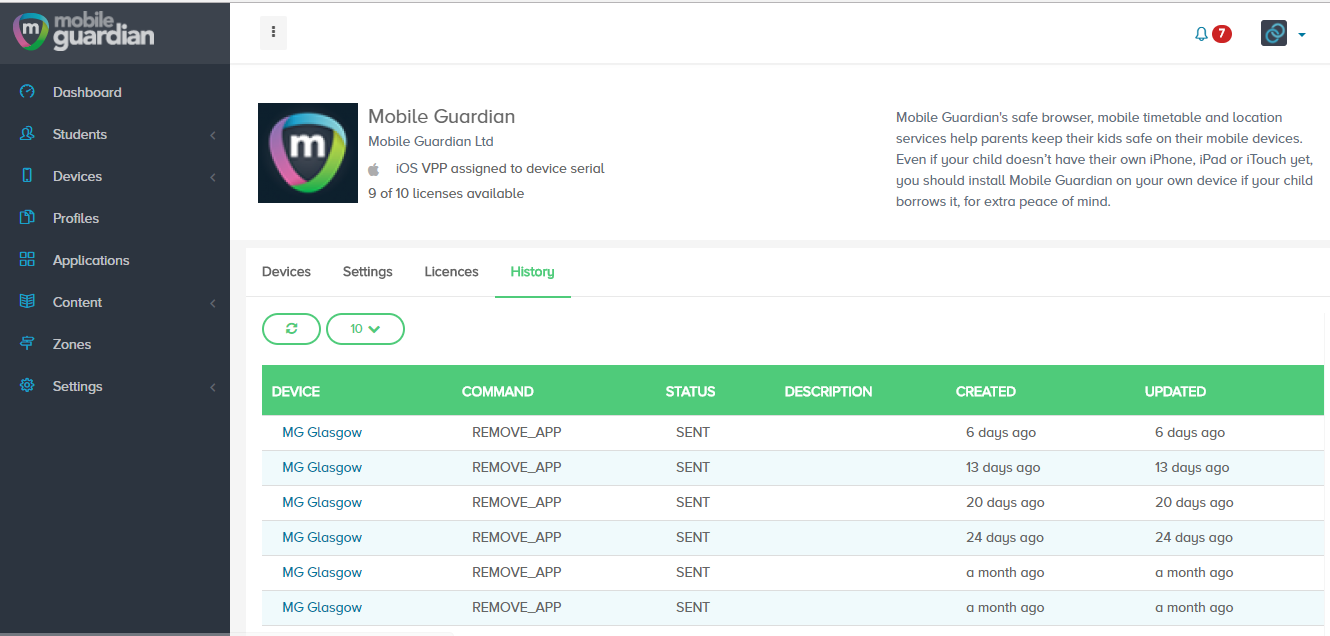Viewport: 1330px width, 636px height.
Task: Click SENT status in the 20 days ago row
Action: pyautogui.click(x=693, y=503)
